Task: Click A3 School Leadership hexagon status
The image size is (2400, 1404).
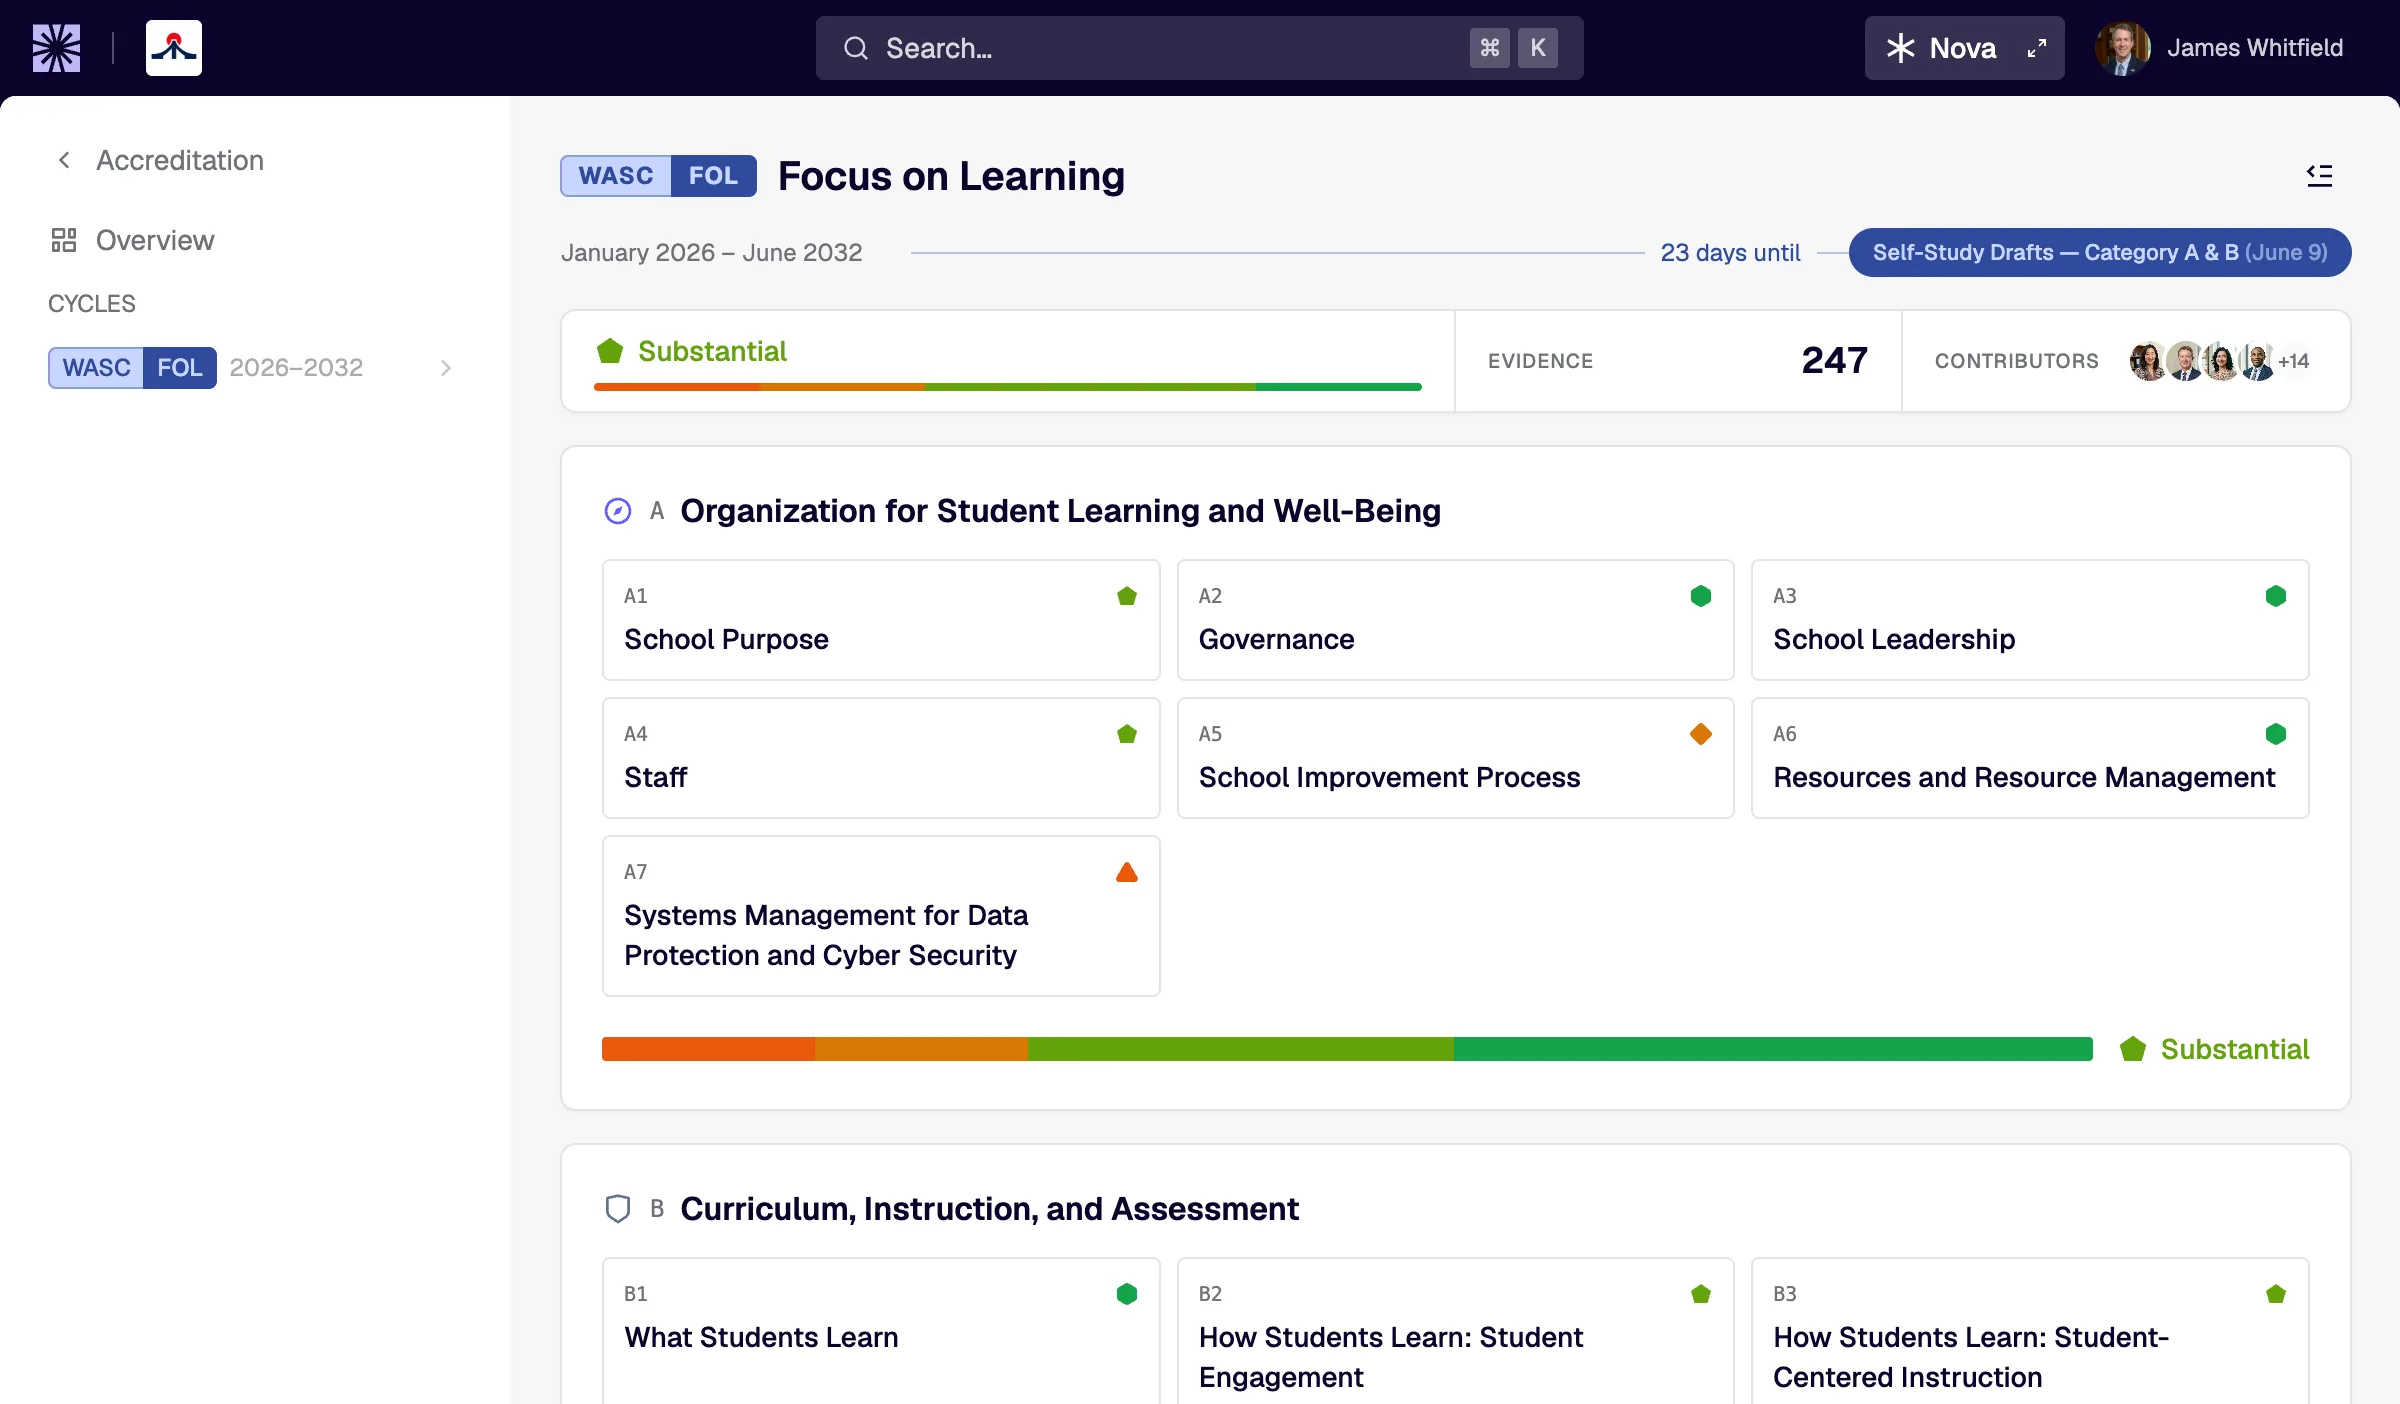Action: (2276, 596)
